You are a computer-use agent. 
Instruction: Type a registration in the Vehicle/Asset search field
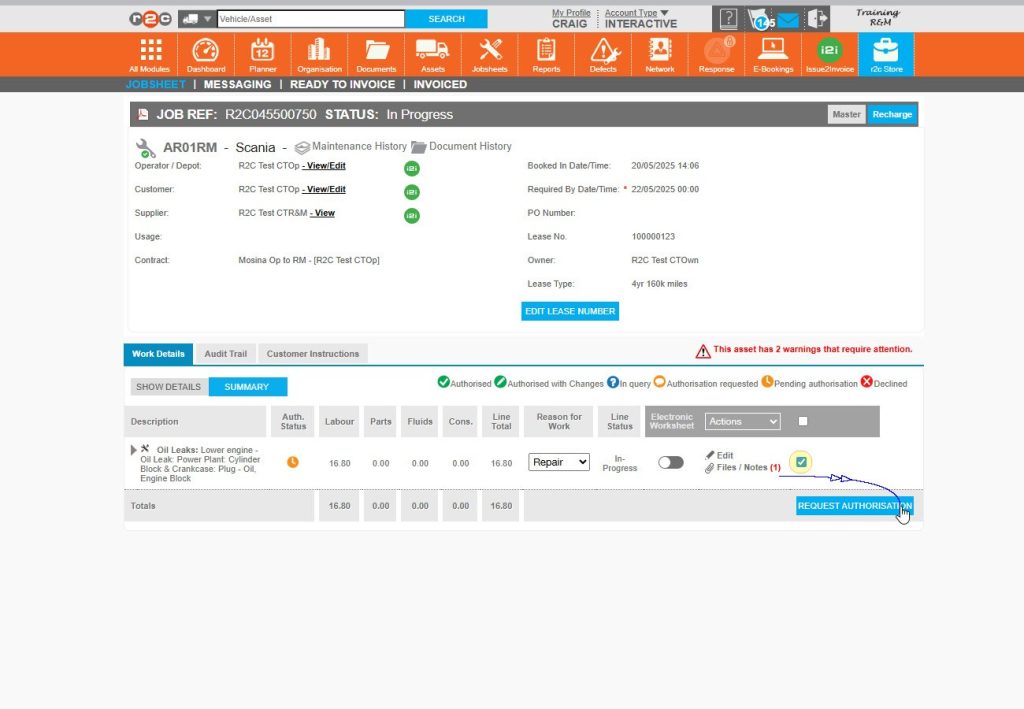pos(310,18)
